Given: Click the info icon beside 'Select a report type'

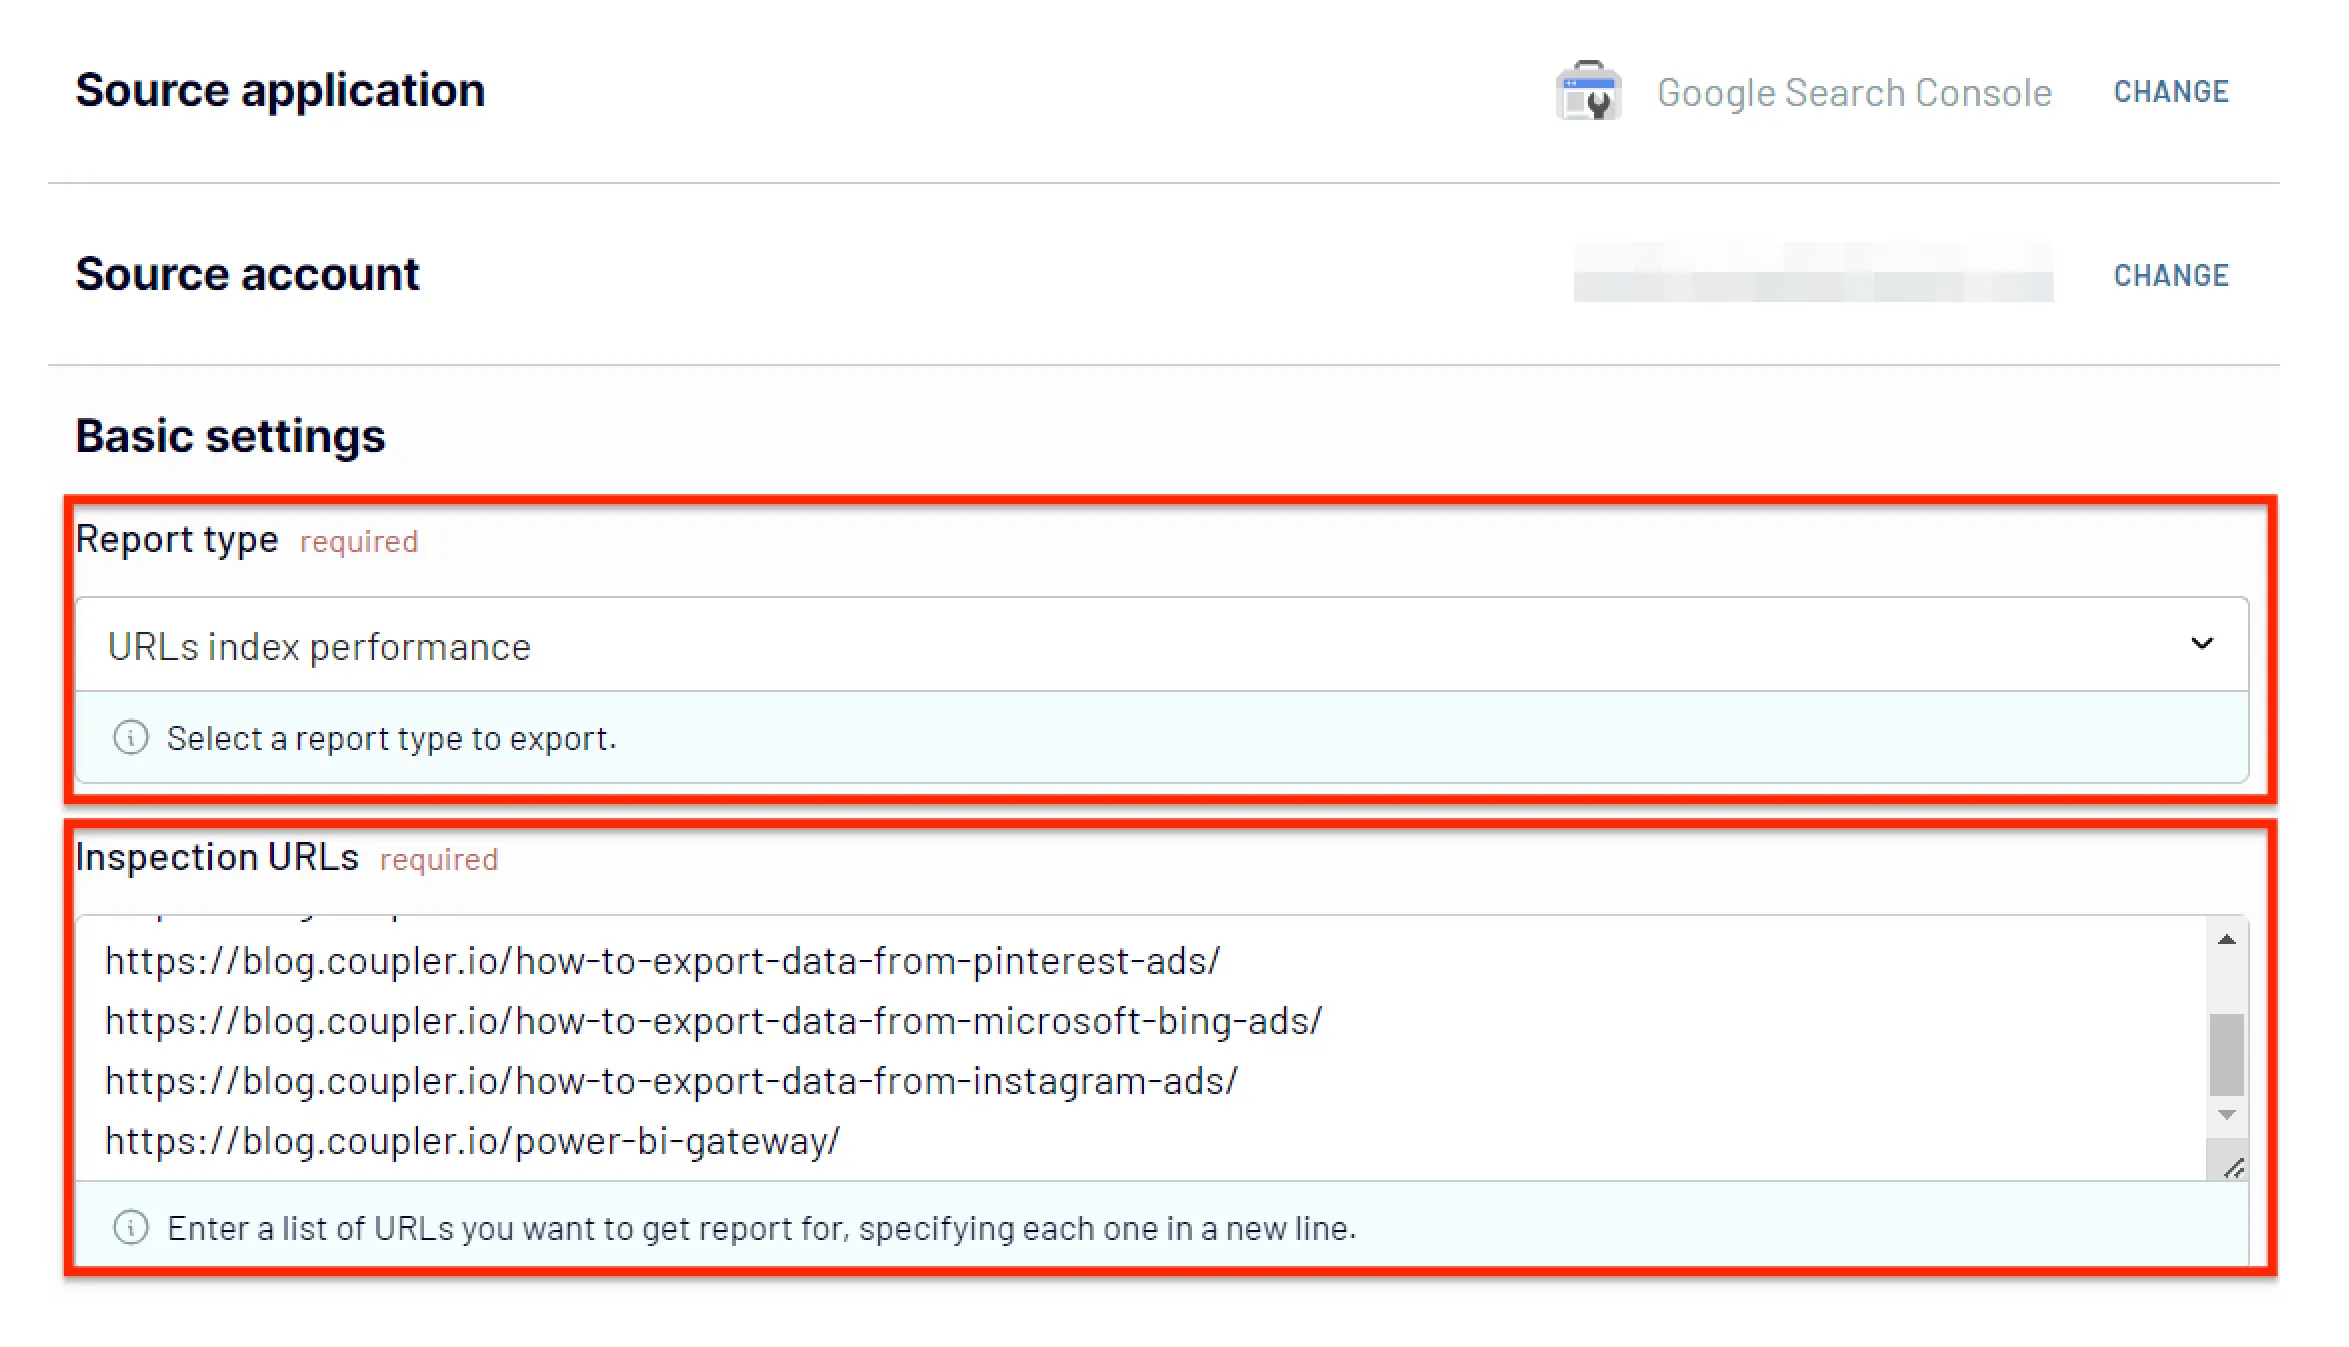Looking at the screenshot, I should pos(131,738).
